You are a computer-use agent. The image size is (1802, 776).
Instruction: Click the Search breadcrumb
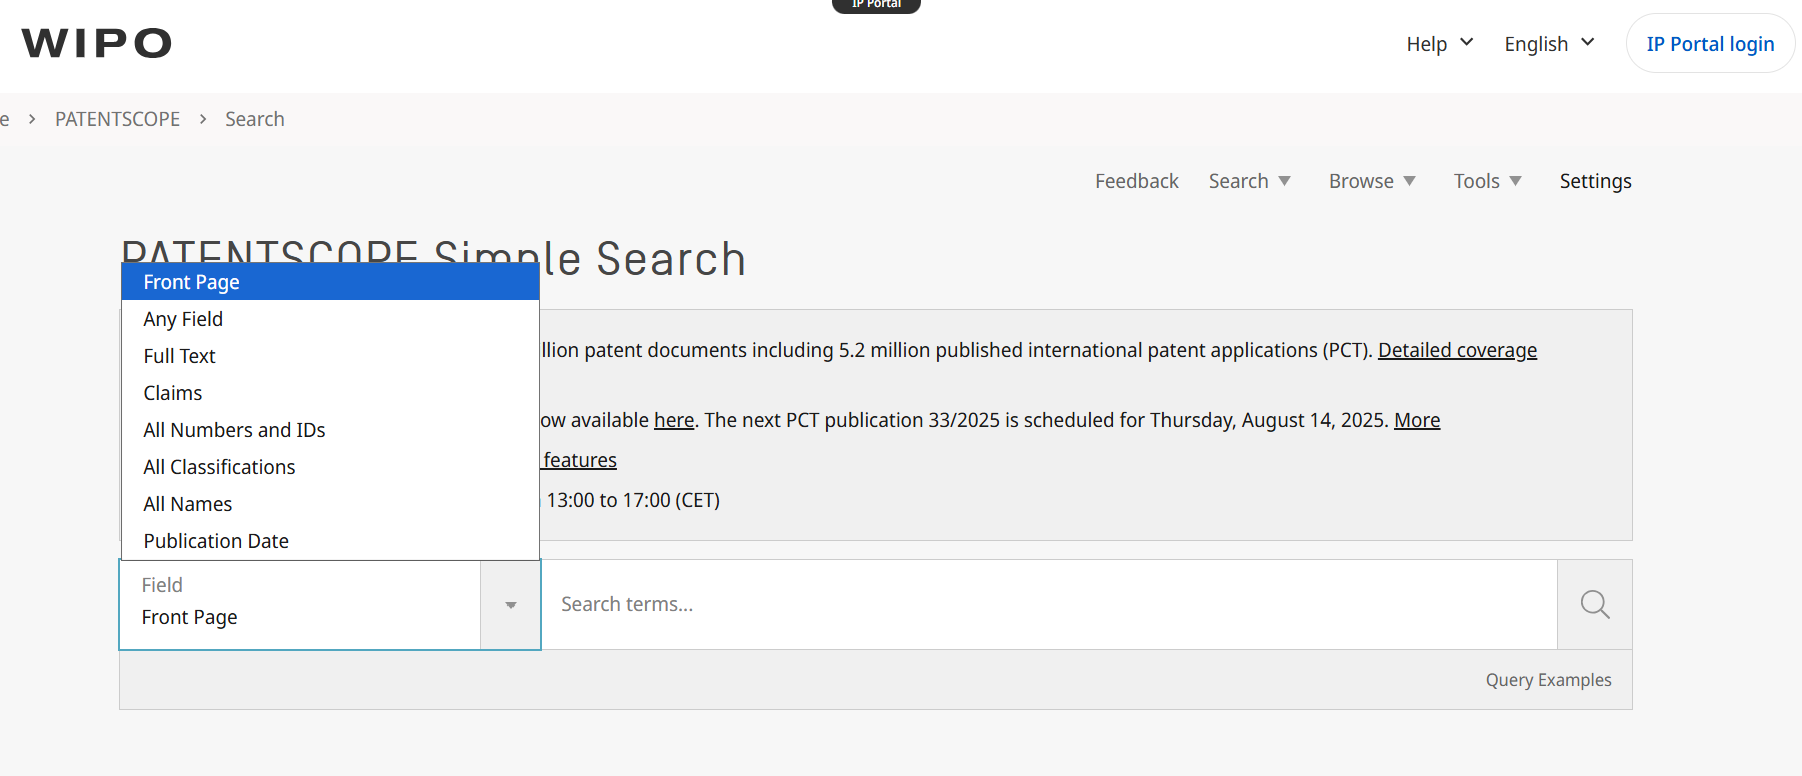tap(255, 119)
